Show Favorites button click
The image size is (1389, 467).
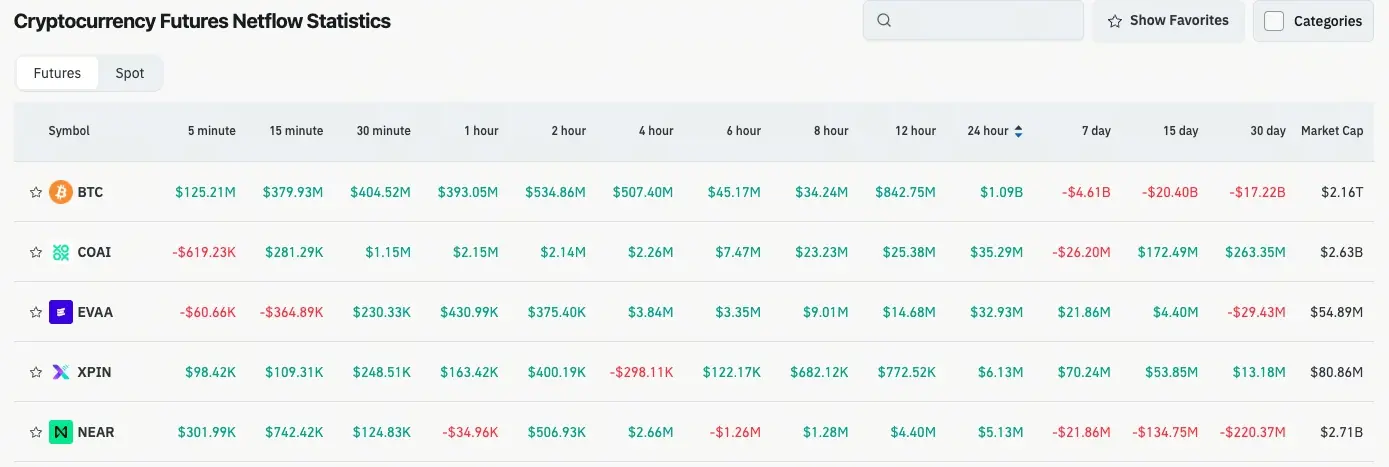click(1168, 20)
